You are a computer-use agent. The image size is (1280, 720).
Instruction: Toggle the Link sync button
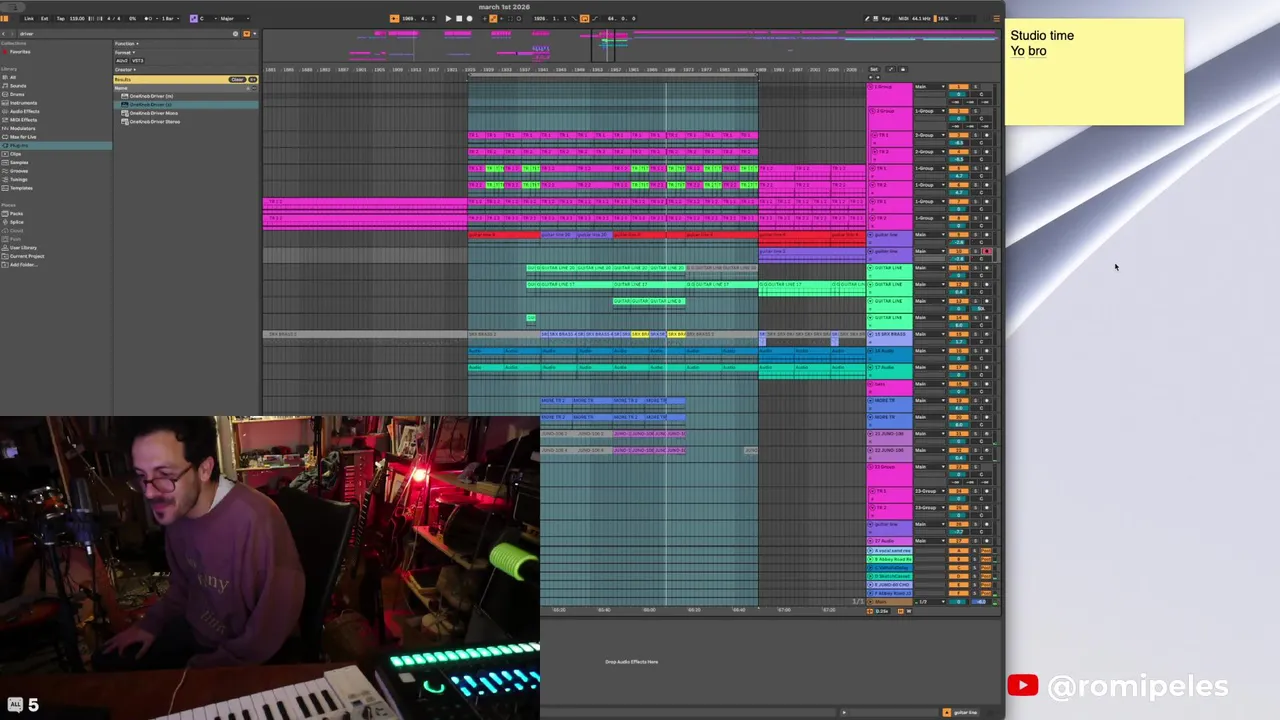[x=29, y=18]
